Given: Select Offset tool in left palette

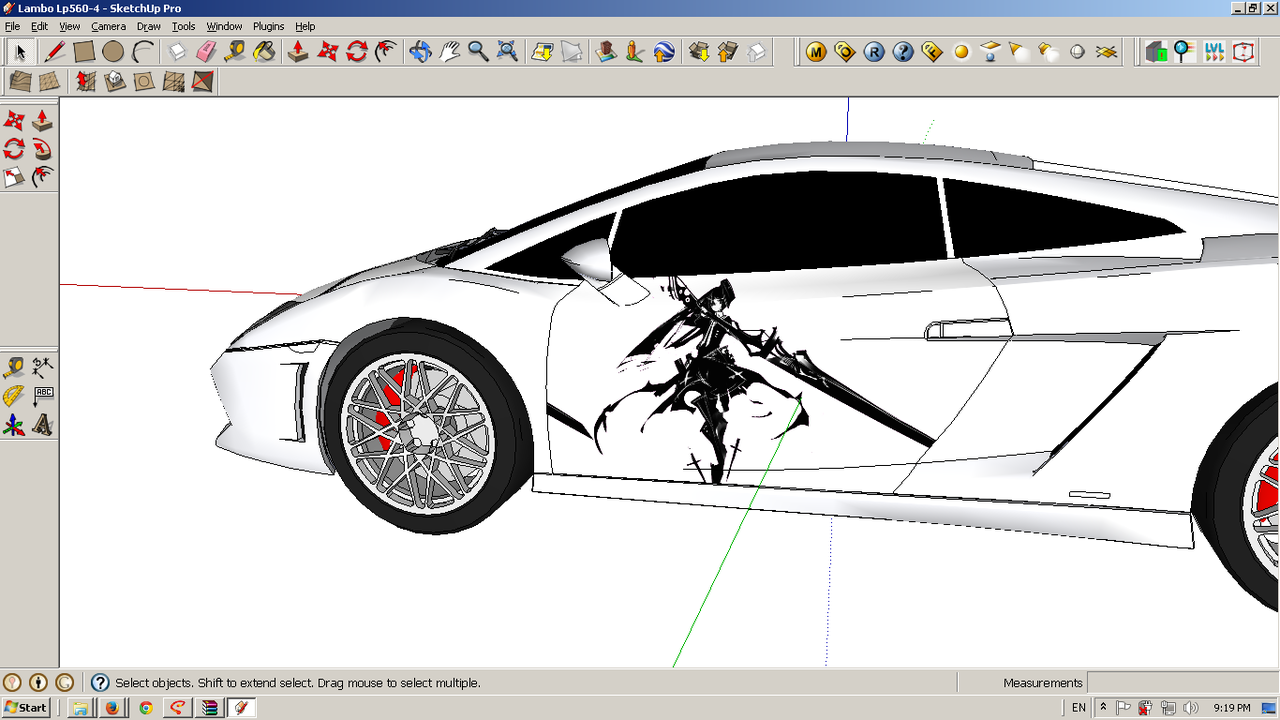Looking at the screenshot, I should [x=43, y=178].
